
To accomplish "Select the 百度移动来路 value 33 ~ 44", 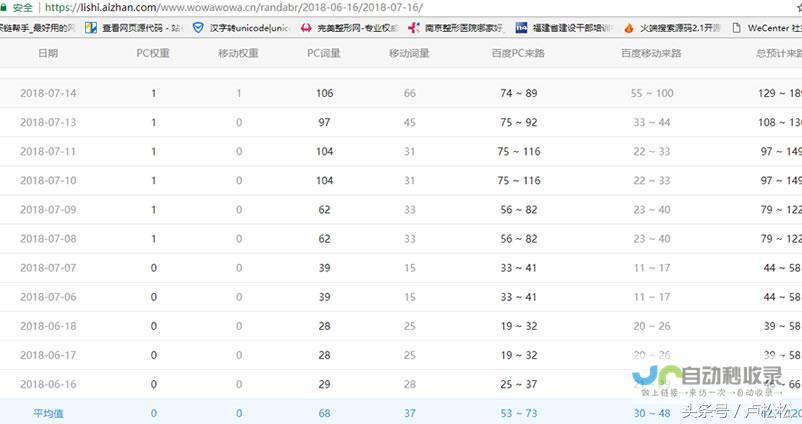I will click(x=652, y=122).
